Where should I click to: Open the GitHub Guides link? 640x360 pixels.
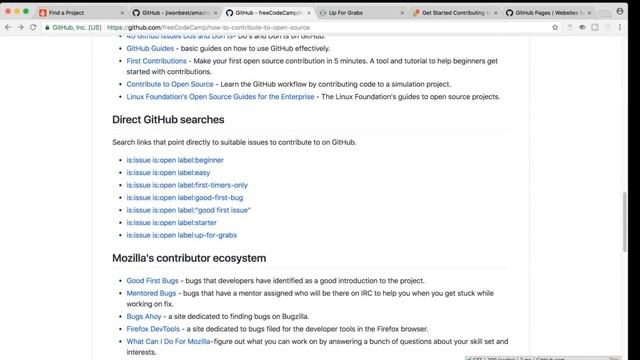[150, 48]
